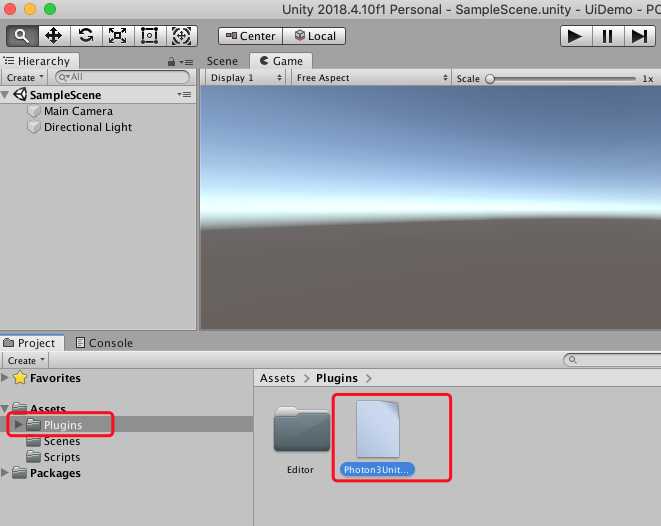
Task: Click the Game view viewport
Action: [430, 207]
